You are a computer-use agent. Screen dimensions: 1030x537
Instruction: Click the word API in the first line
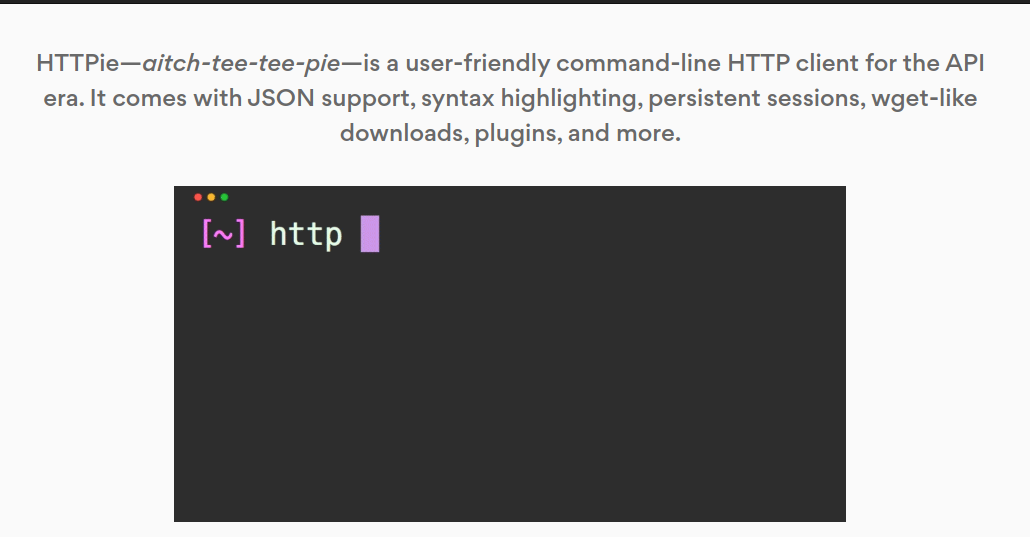(x=965, y=64)
